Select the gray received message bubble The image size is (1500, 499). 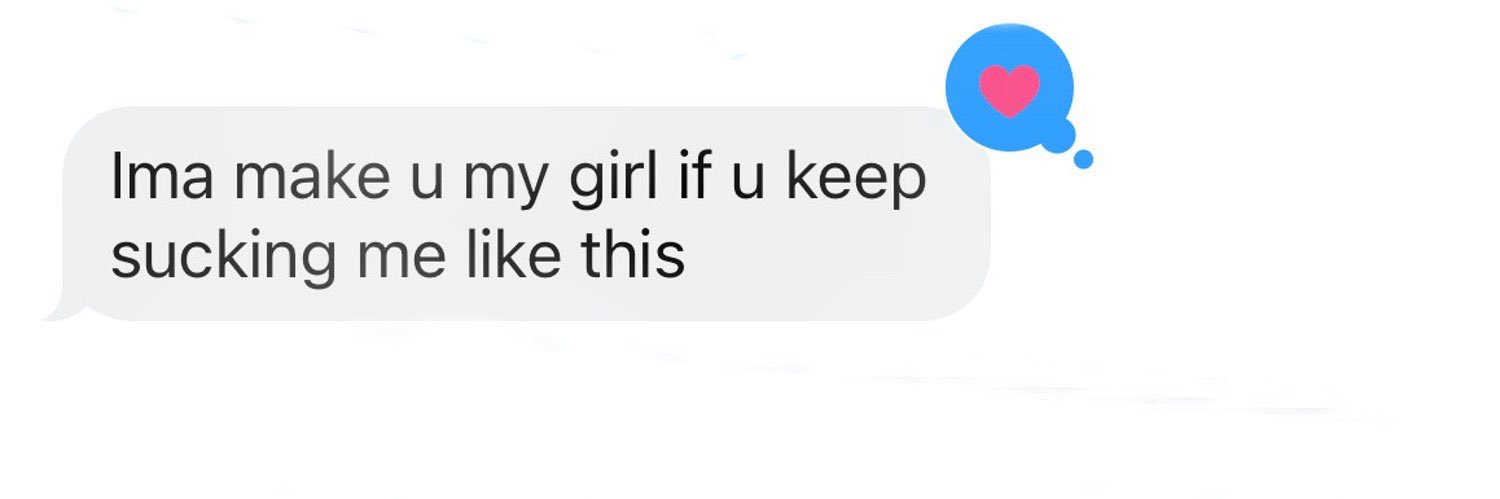point(516,214)
